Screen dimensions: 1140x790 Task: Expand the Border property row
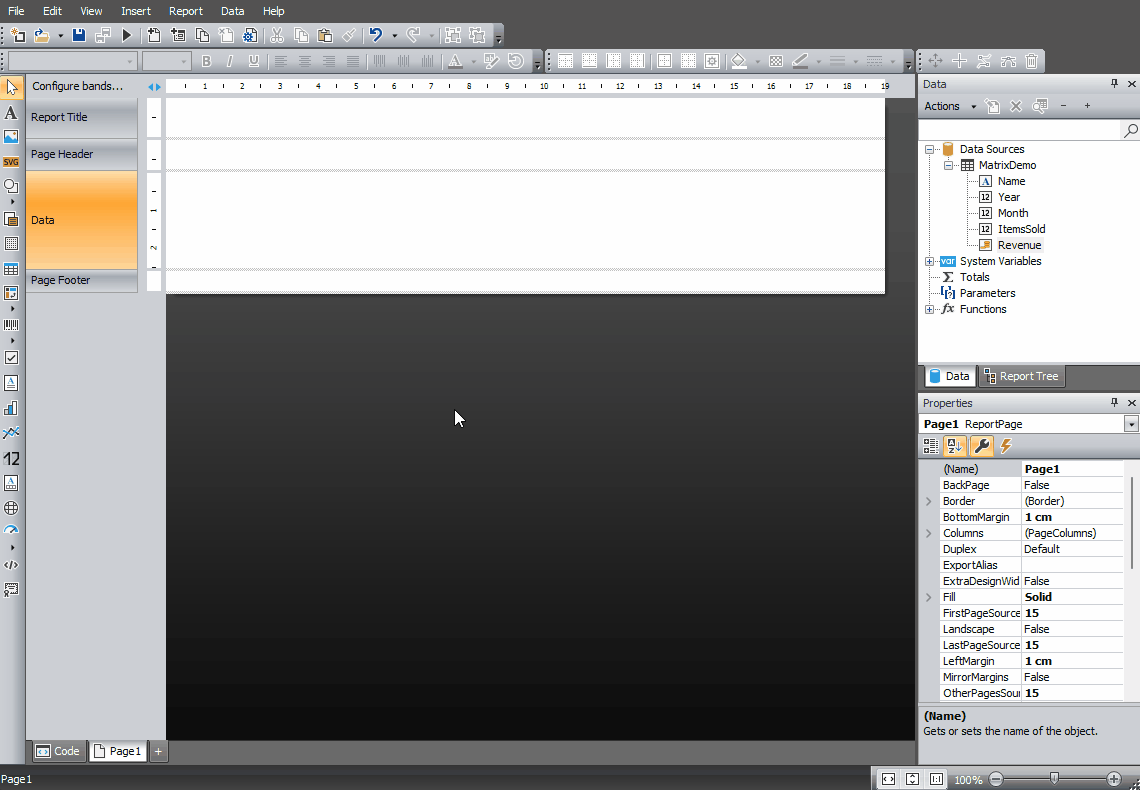[928, 501]
